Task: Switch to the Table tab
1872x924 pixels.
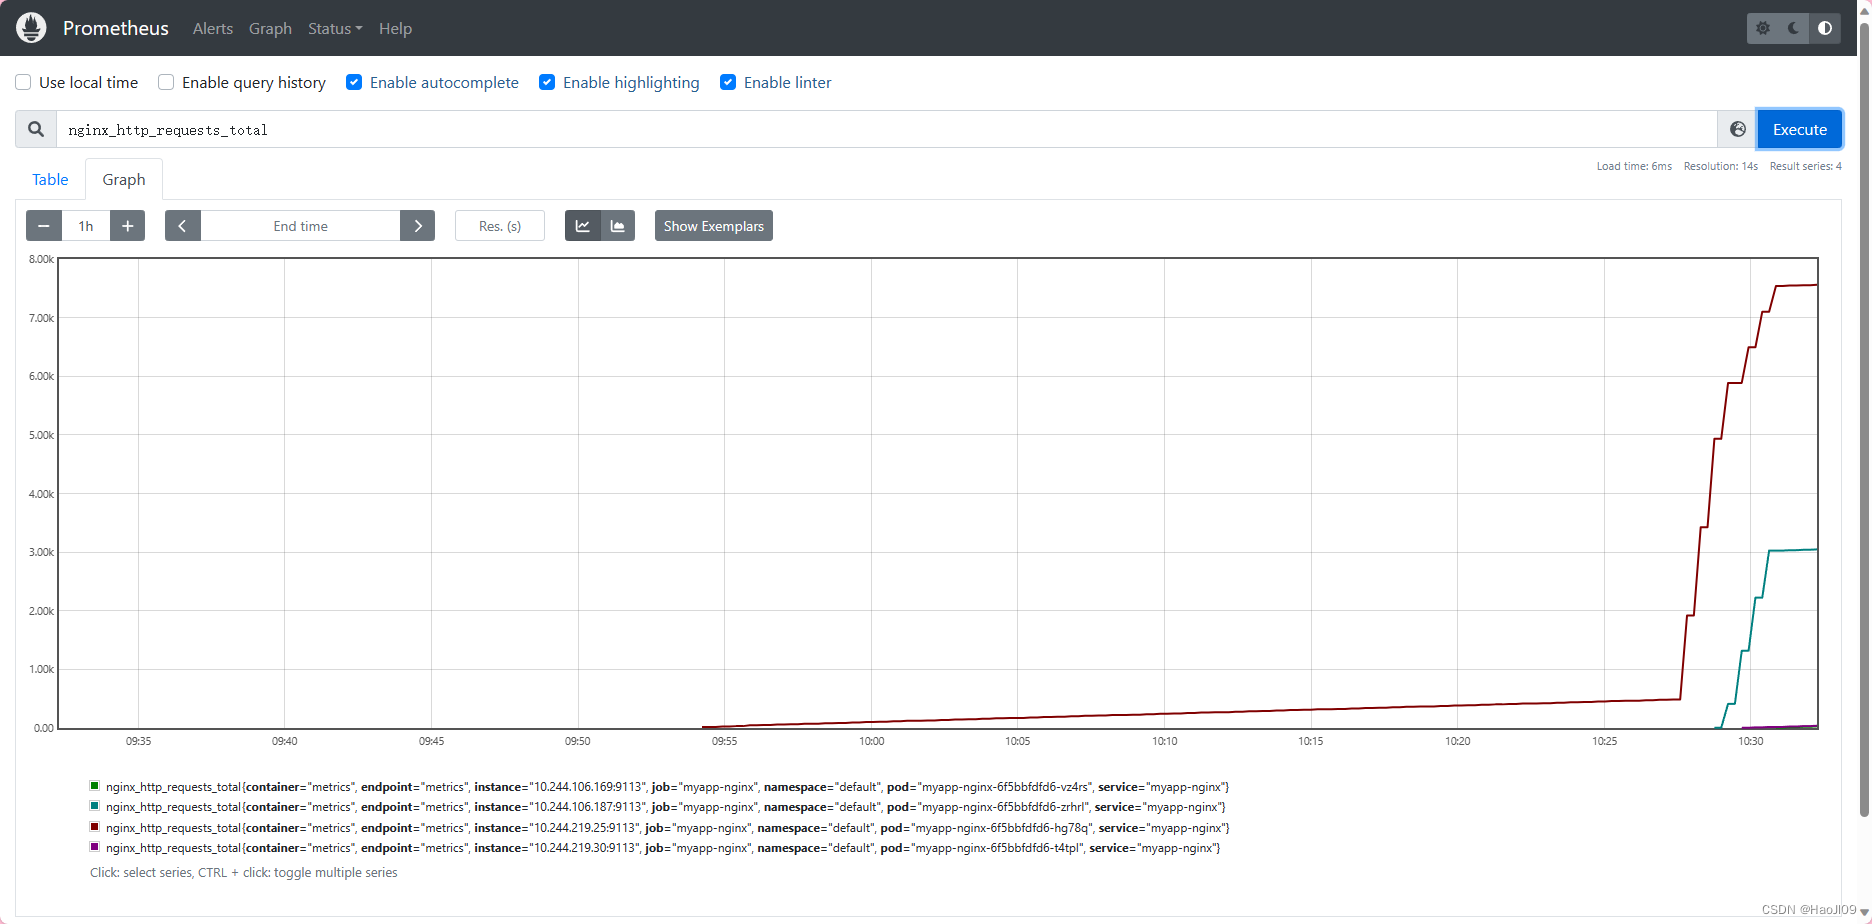Action: click(50, 179)
